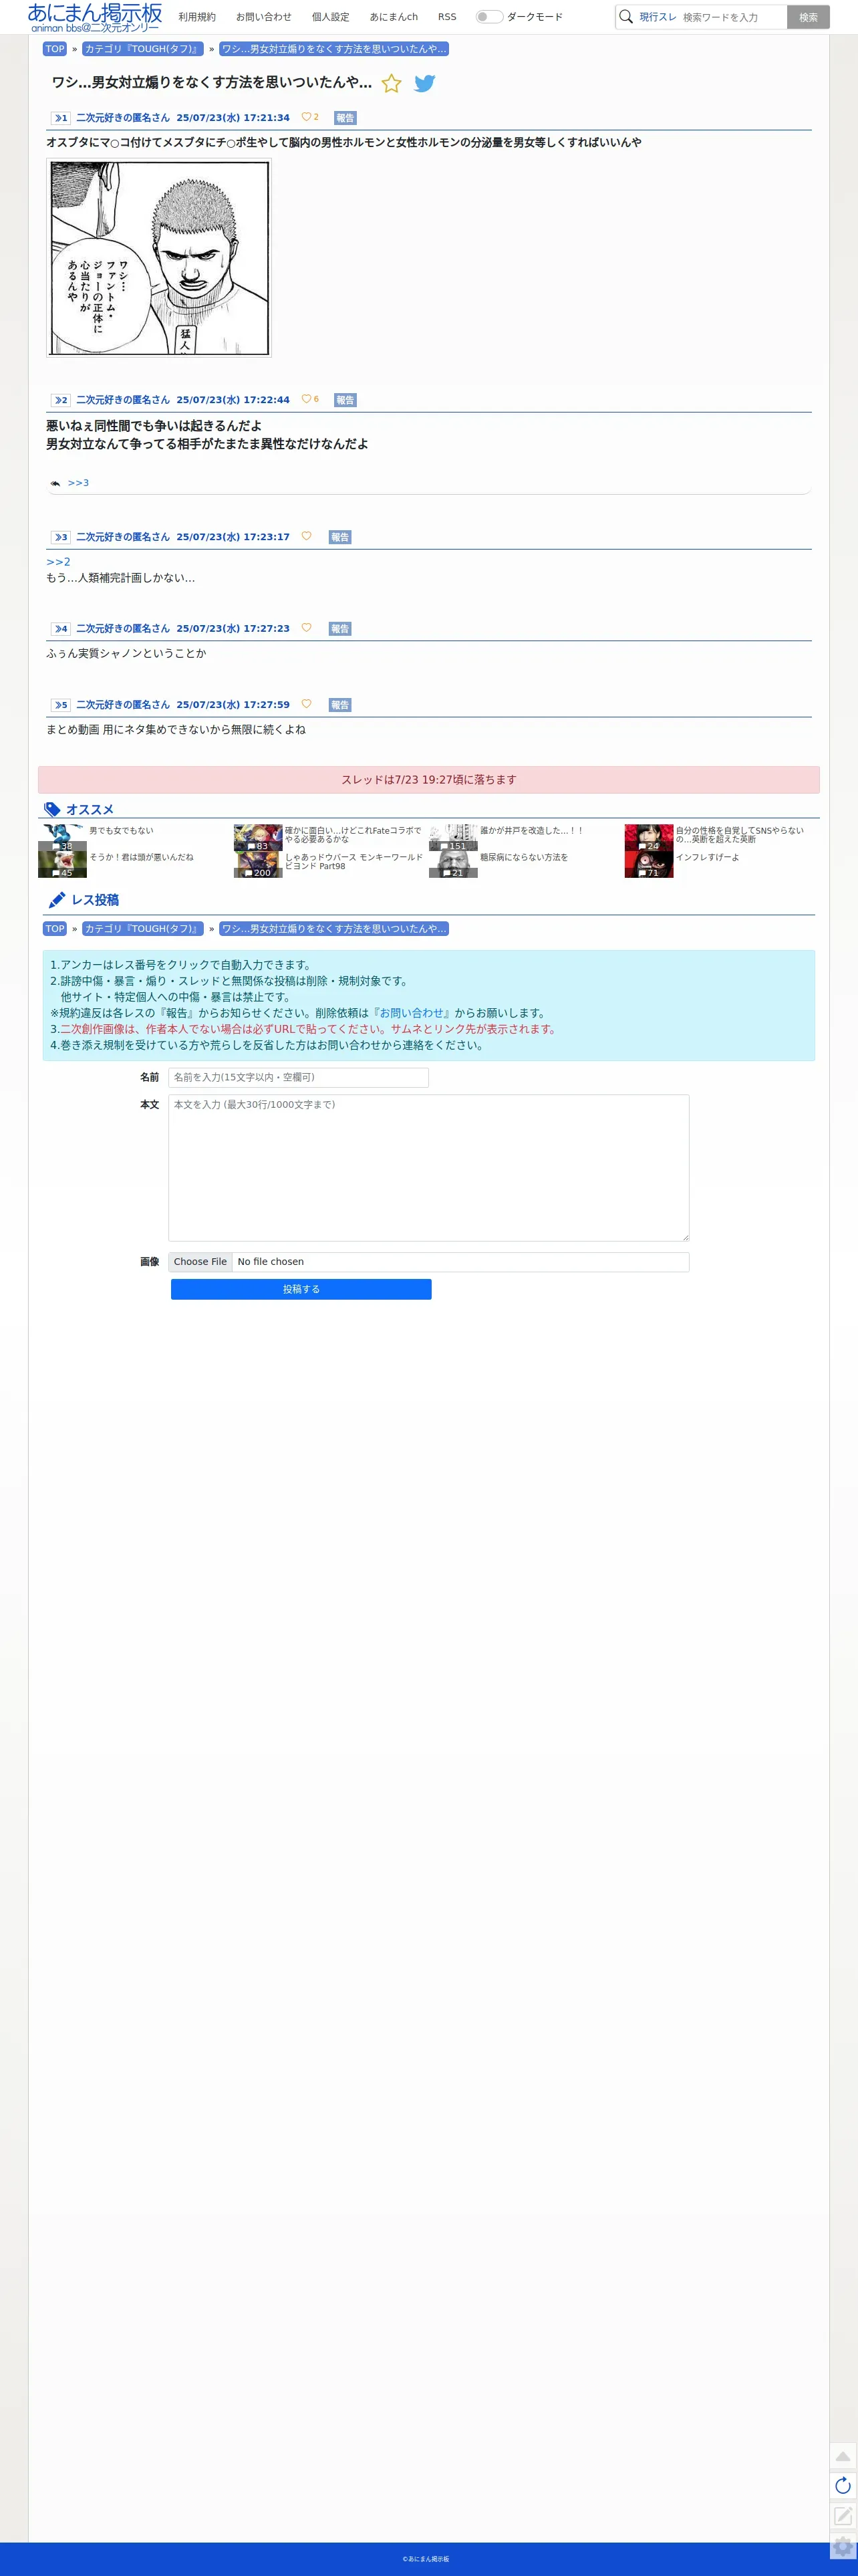Click the あにまん掲示板 site logo

pos(95,17)
